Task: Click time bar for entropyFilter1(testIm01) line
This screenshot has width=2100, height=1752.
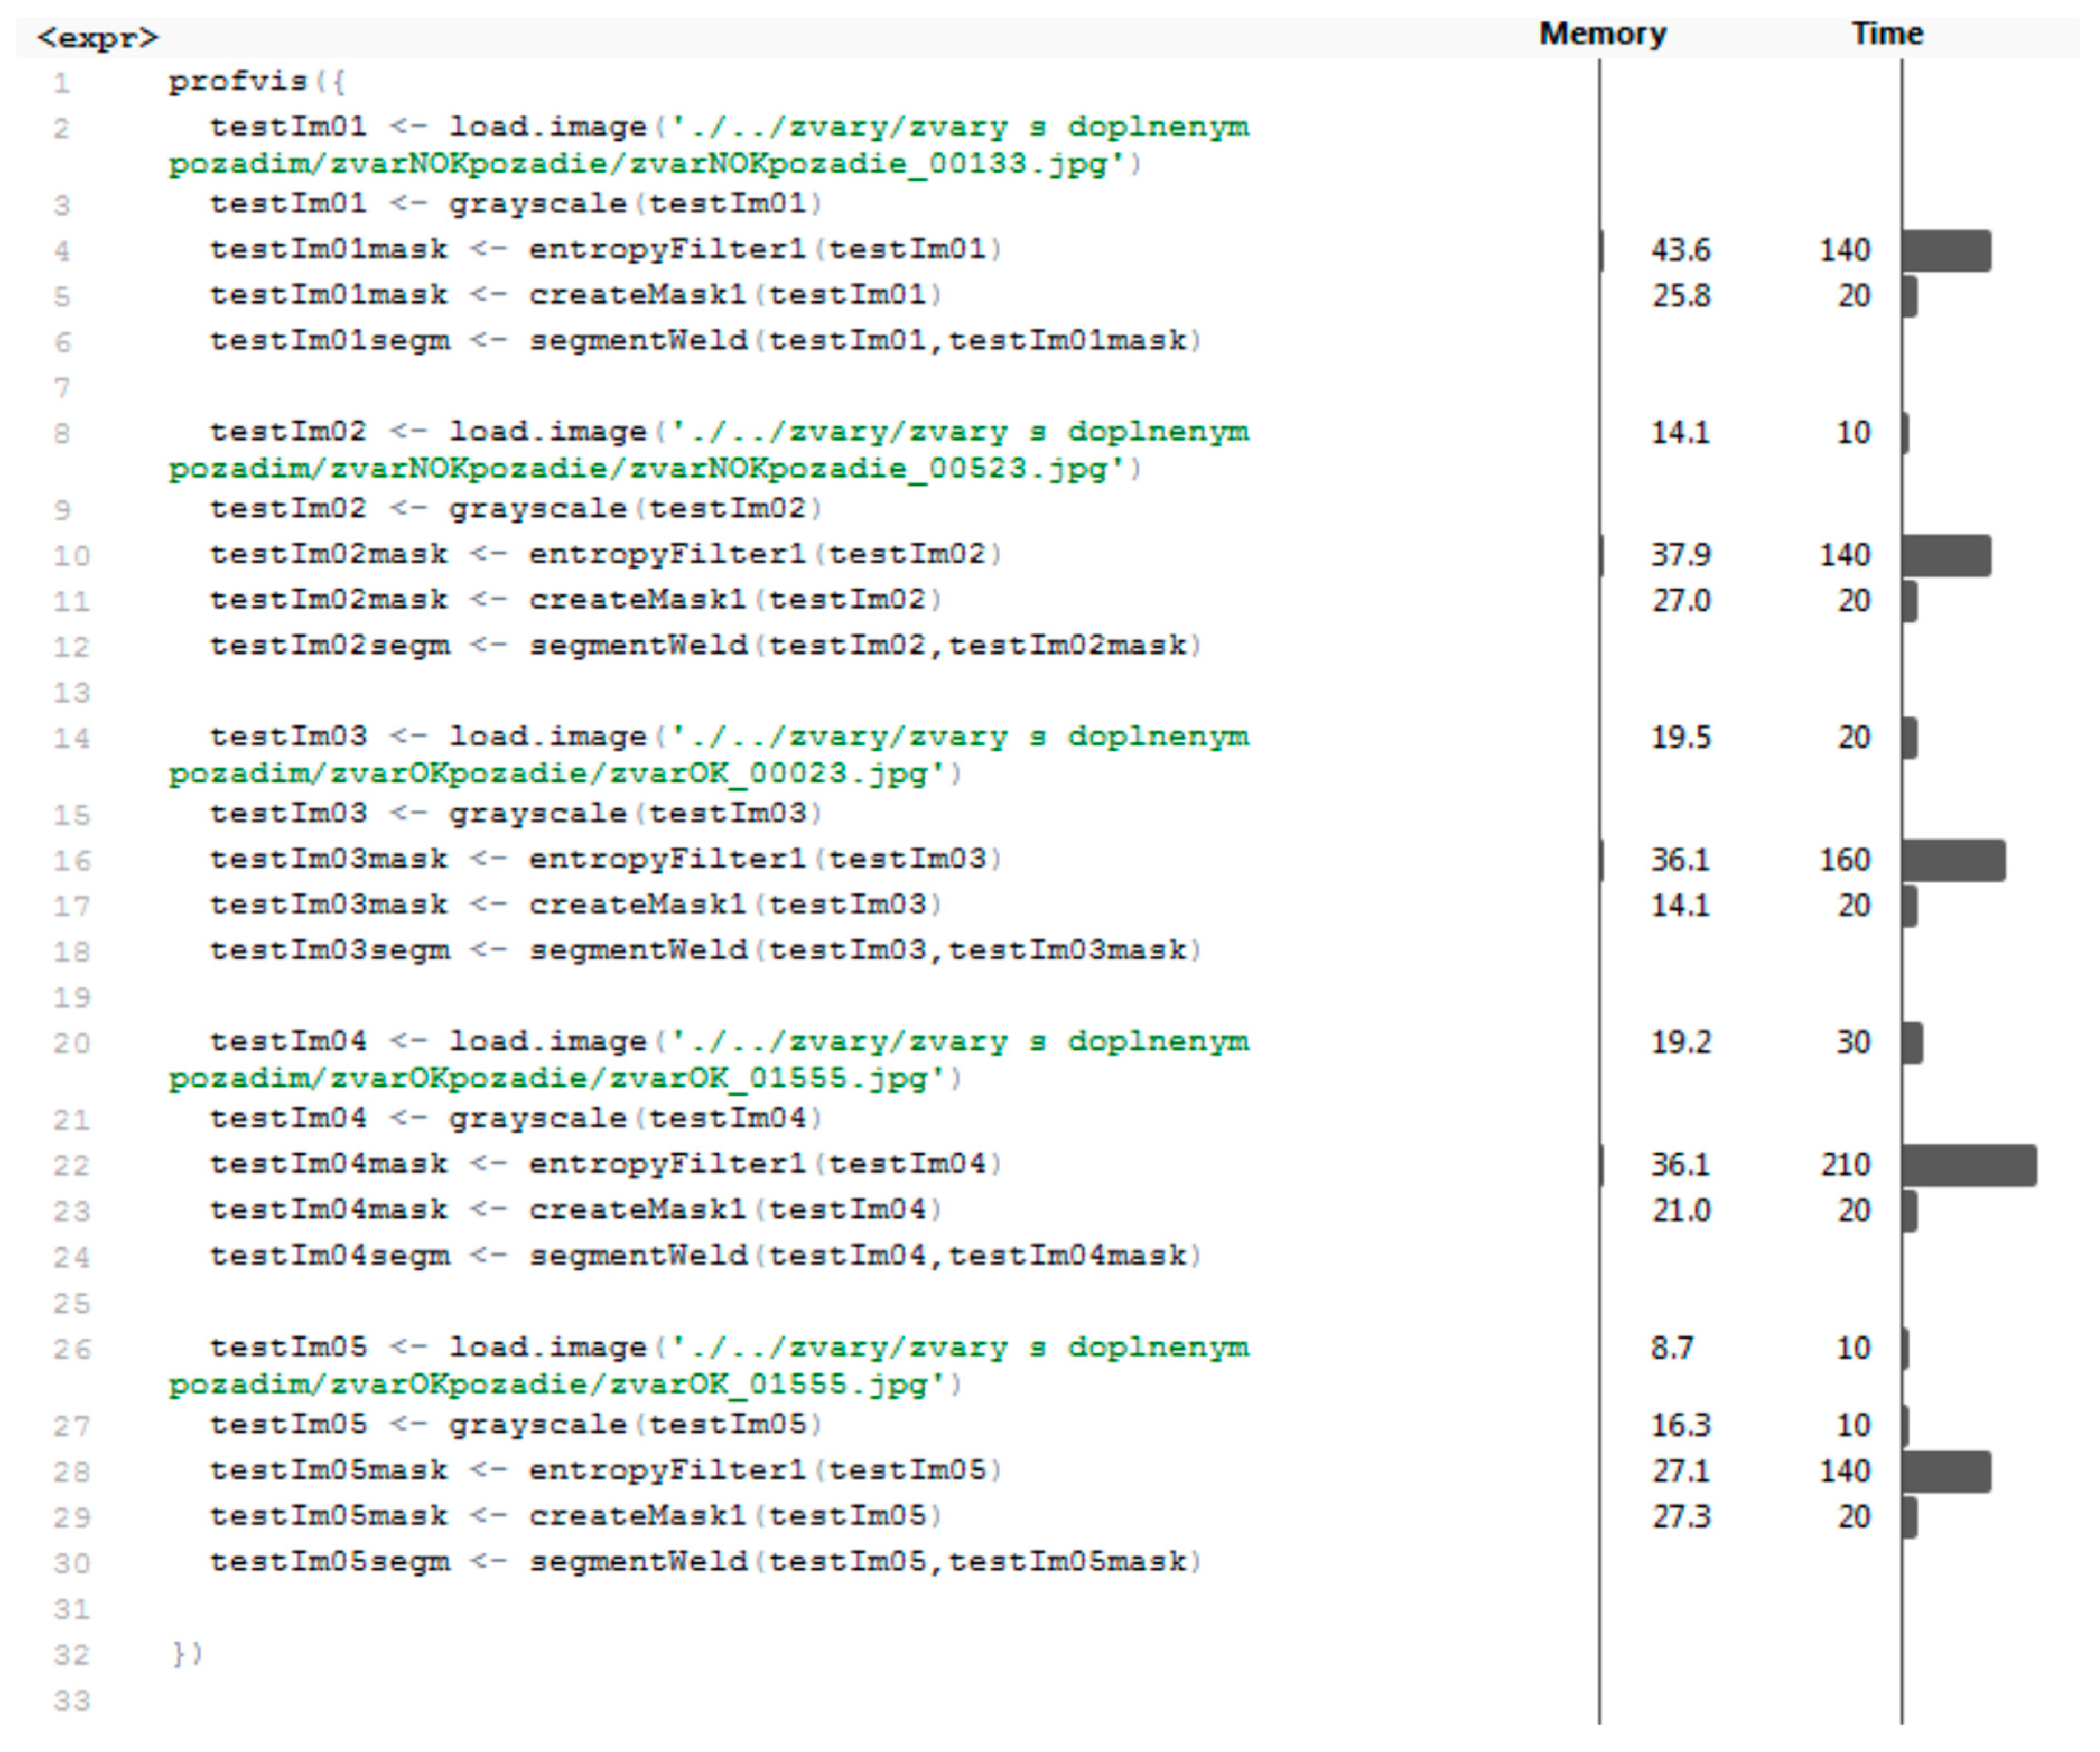Action: click(1946, 251)
